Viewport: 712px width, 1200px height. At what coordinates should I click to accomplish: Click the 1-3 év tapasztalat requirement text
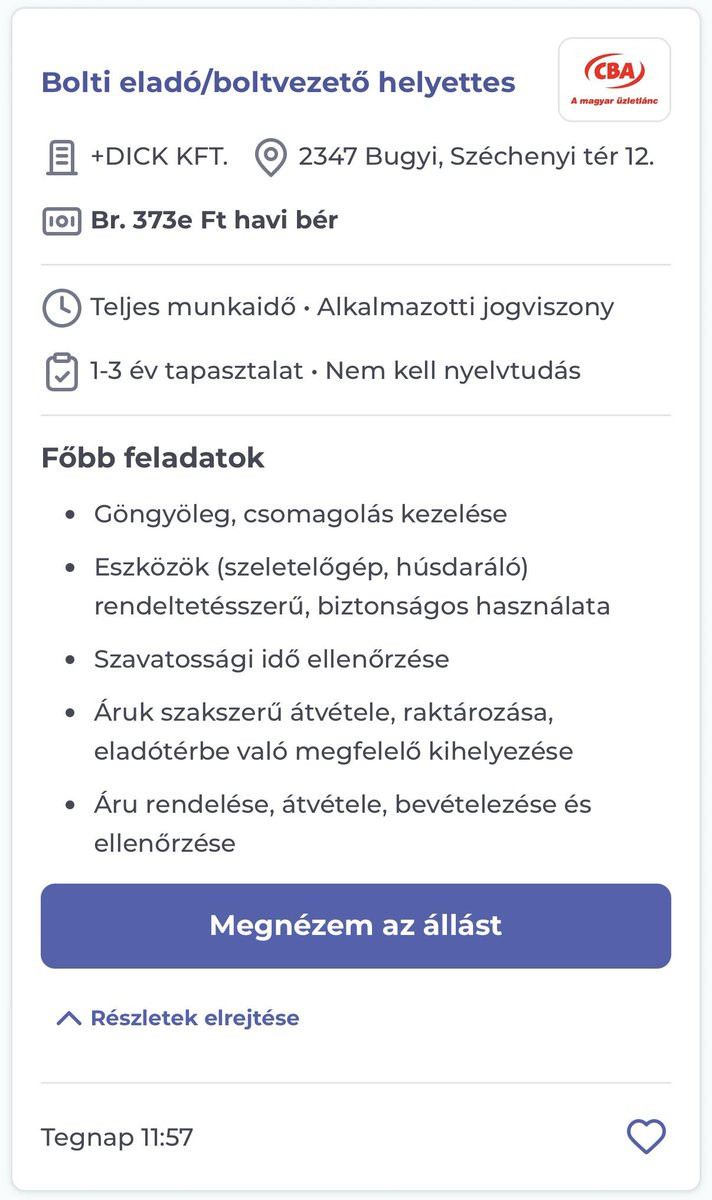(196, 371)
